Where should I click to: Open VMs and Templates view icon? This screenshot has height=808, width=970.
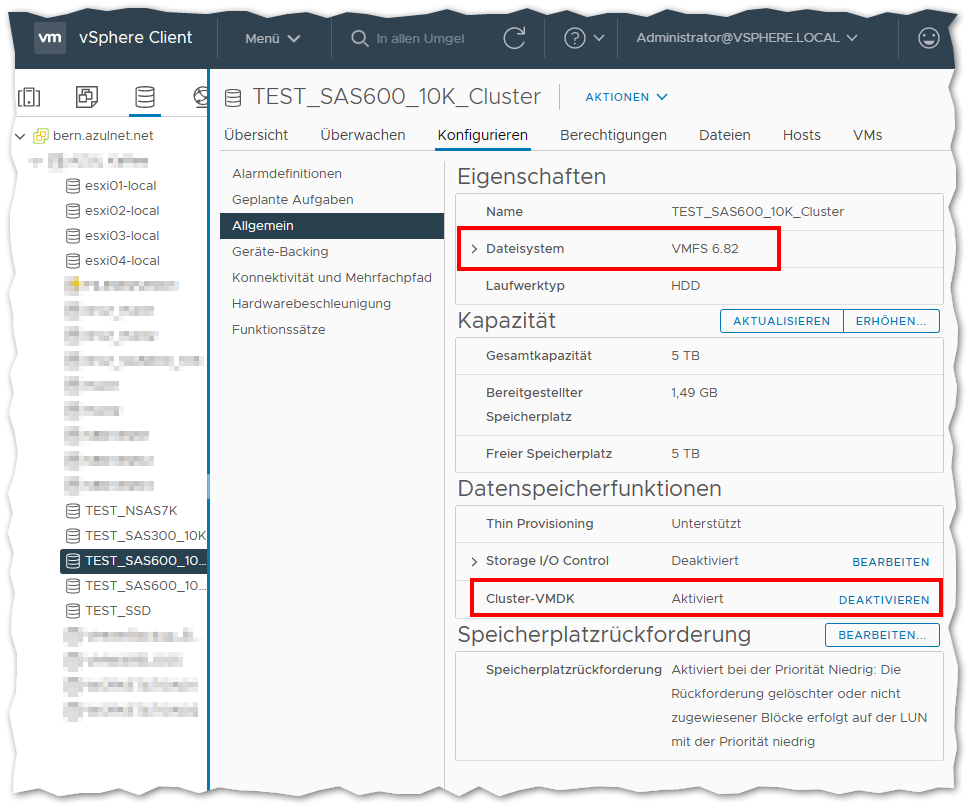coord(87,97)
